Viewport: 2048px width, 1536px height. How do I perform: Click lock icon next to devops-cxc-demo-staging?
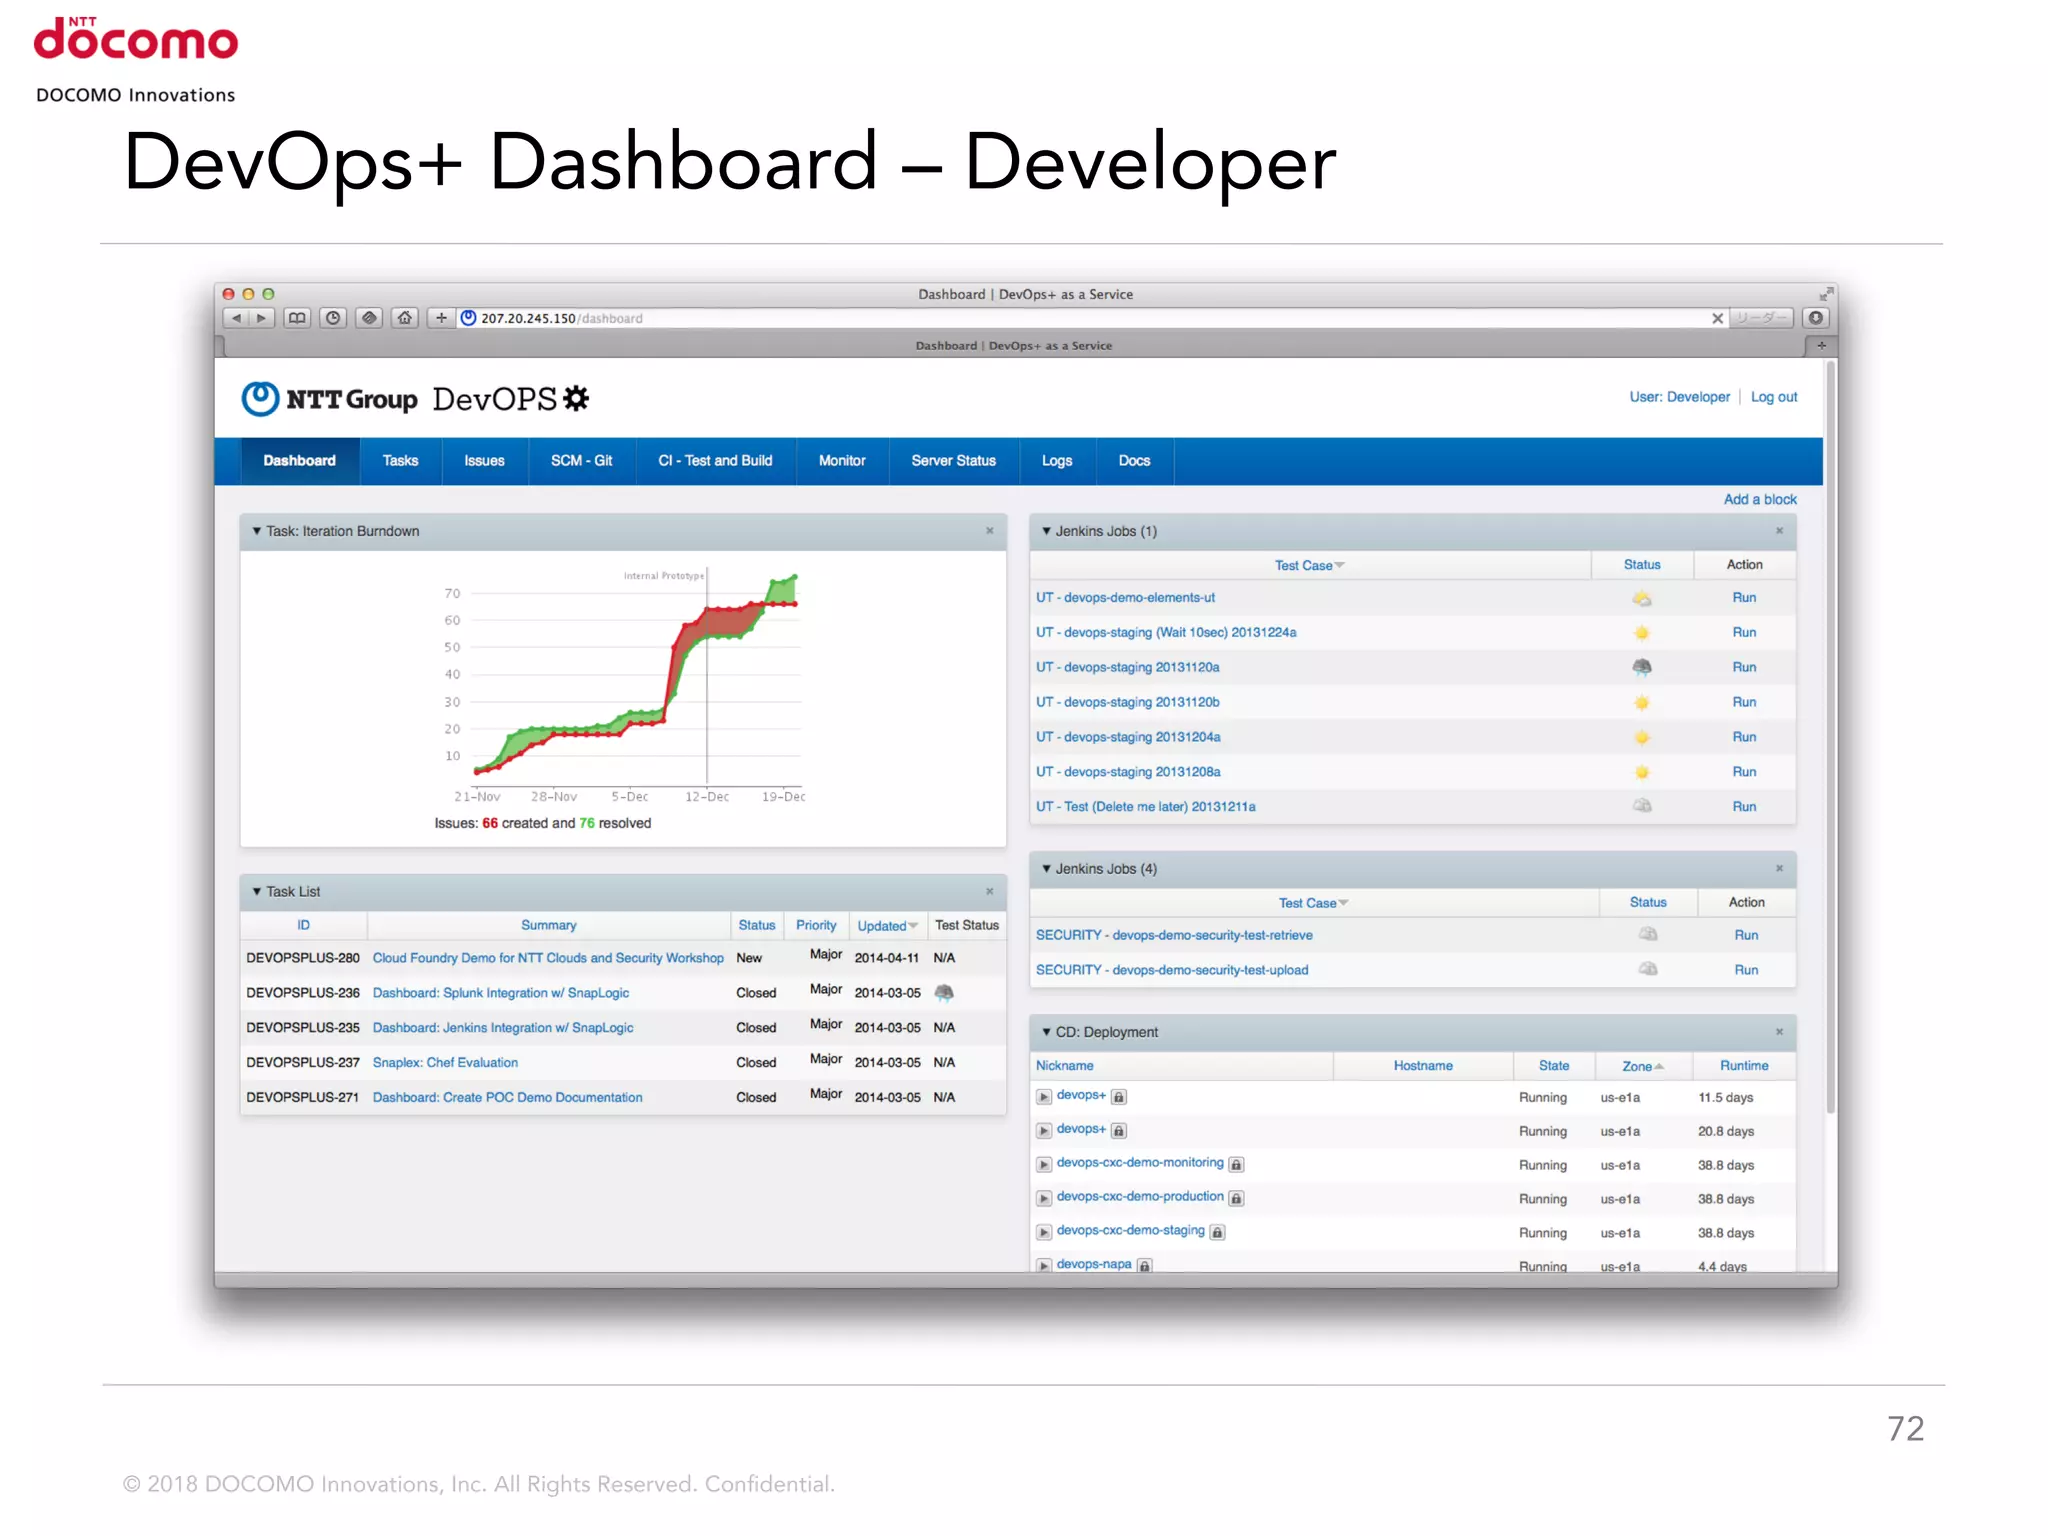point(1217,1232)
